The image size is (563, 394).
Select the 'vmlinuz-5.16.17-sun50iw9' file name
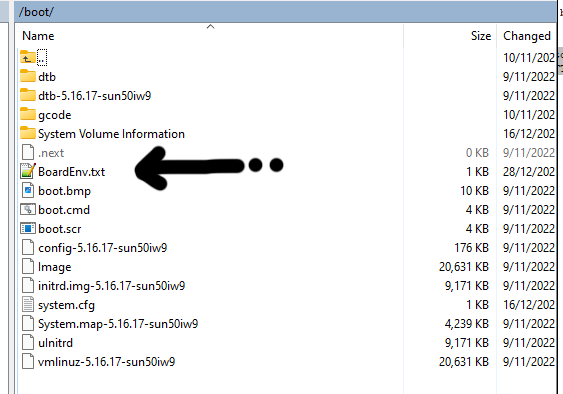[107, 362]
